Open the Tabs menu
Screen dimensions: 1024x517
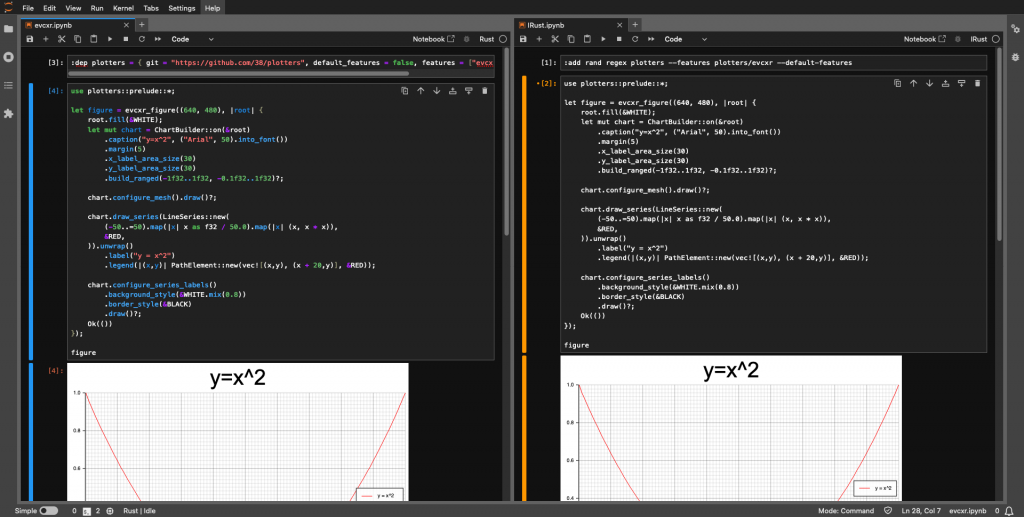[x=151, y=8]
